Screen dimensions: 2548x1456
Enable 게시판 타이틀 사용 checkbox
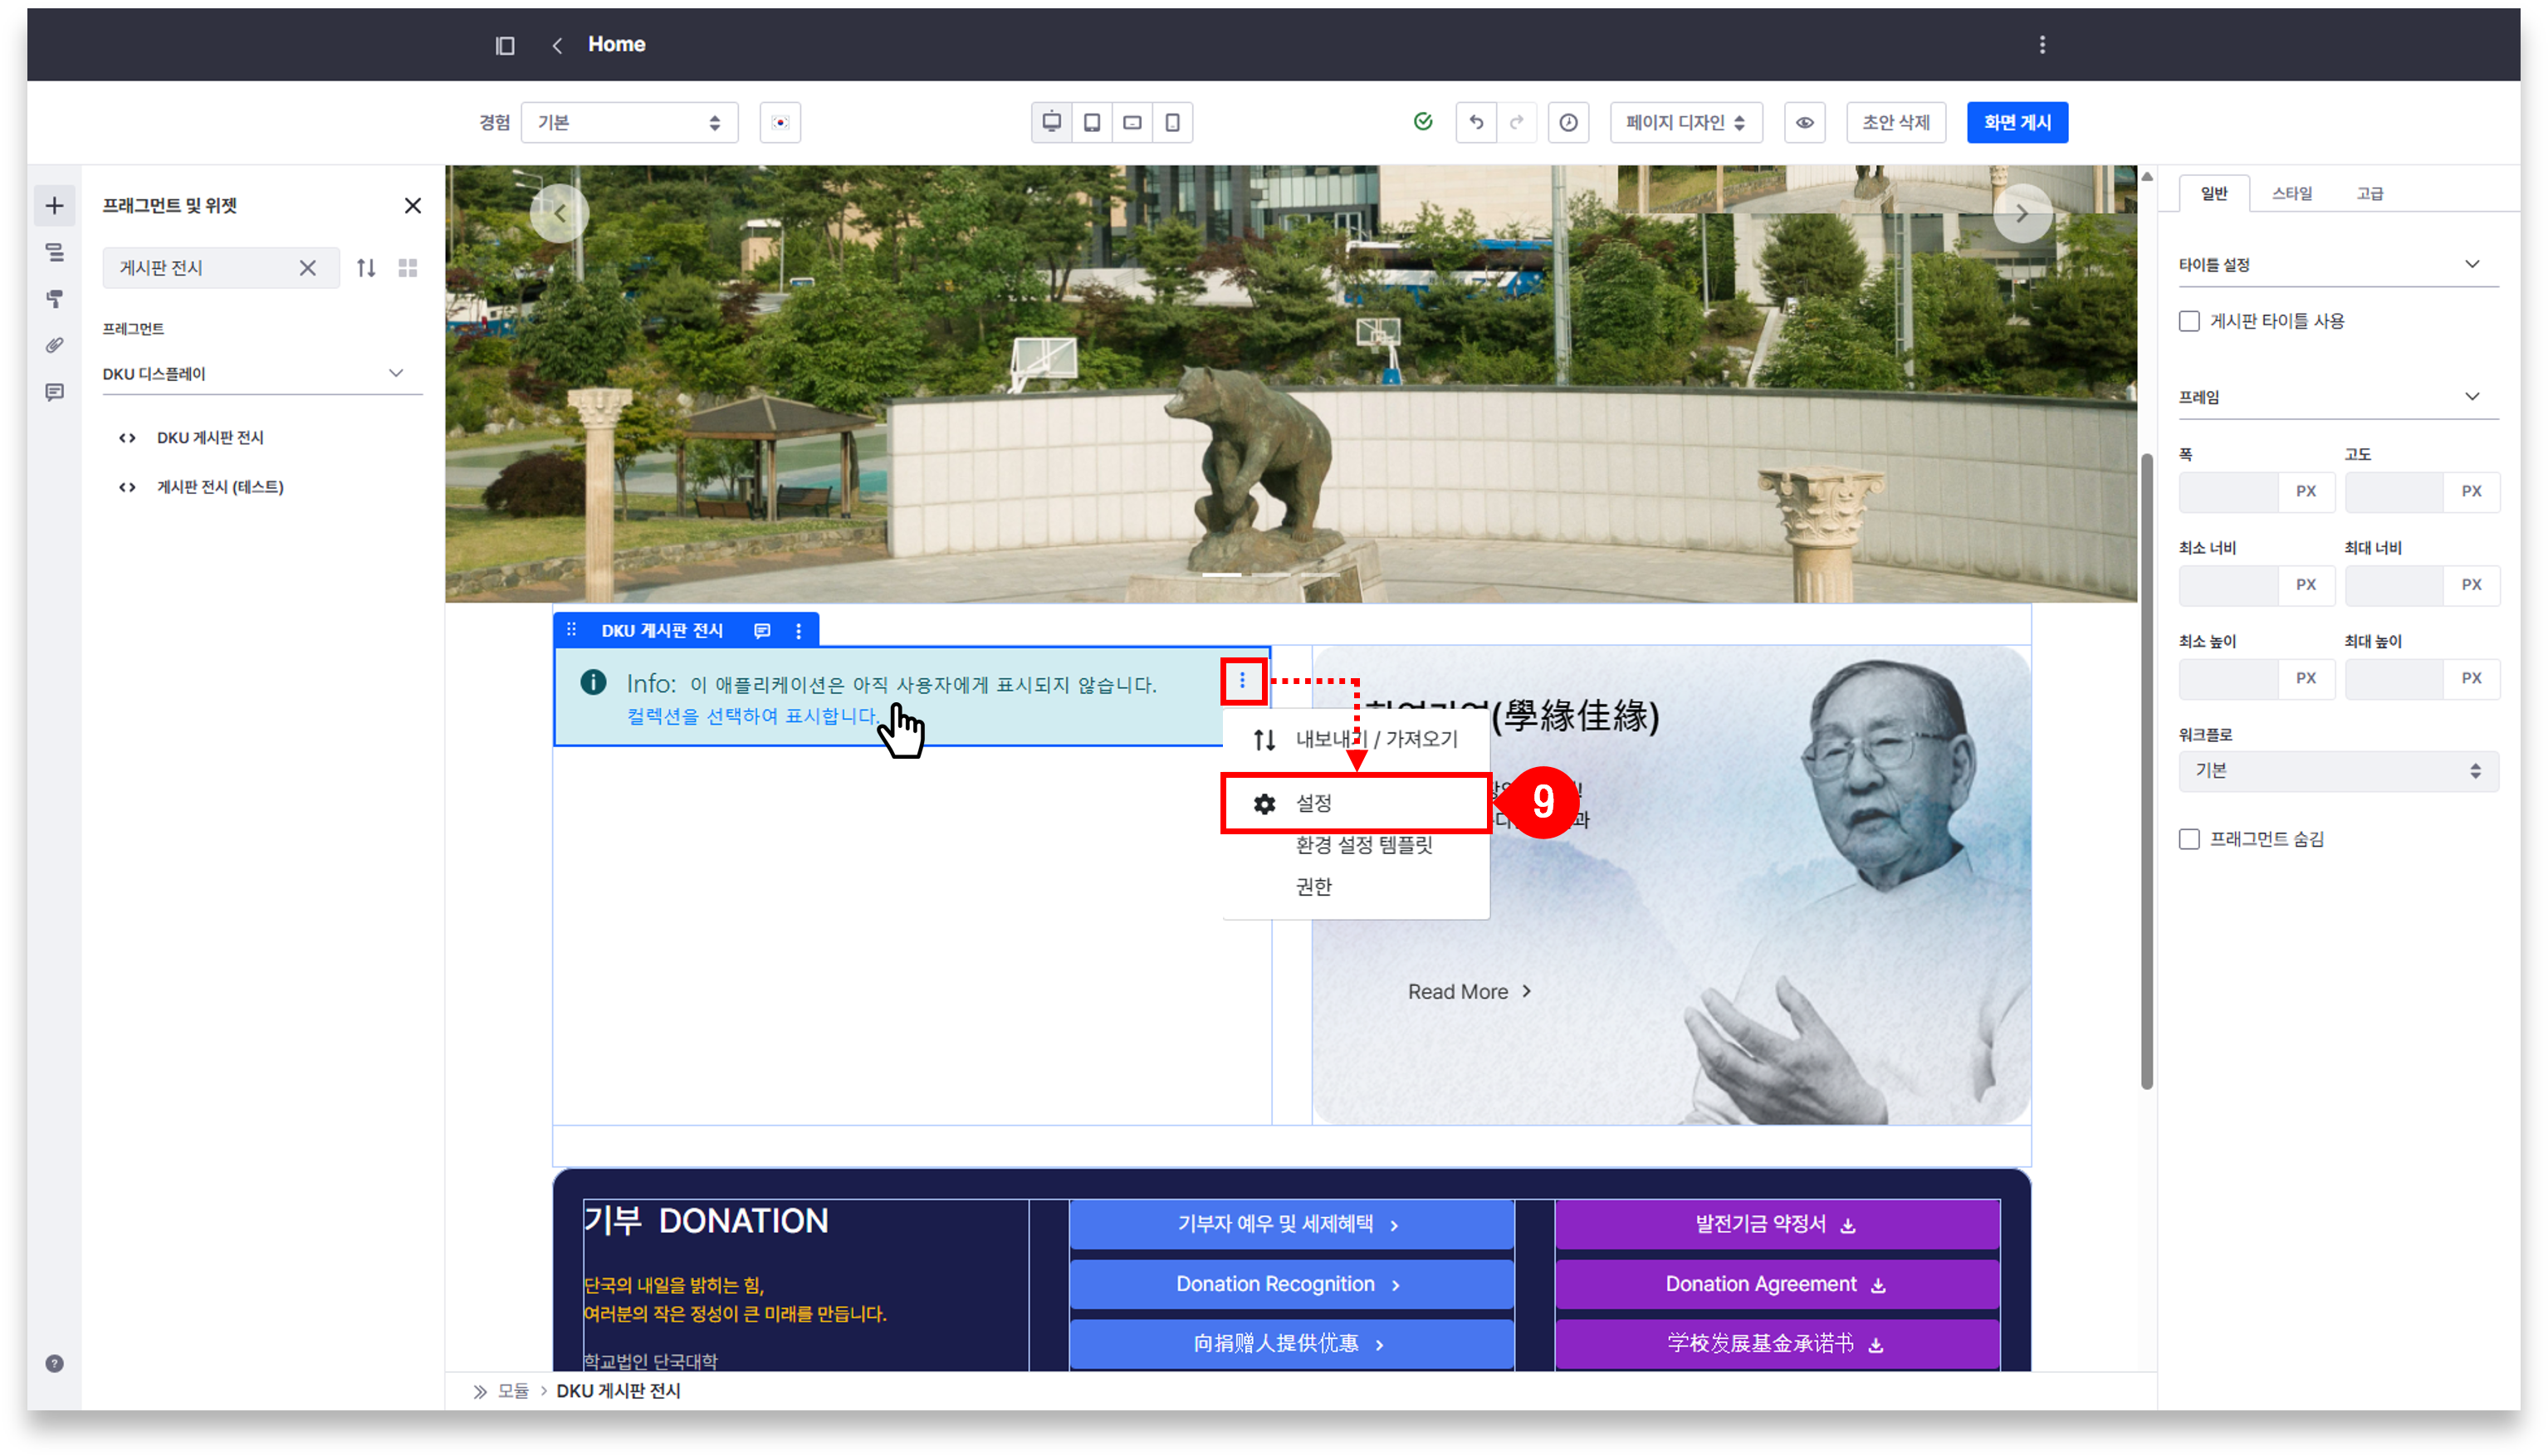pyautogui.click(x=2189, y=321)
